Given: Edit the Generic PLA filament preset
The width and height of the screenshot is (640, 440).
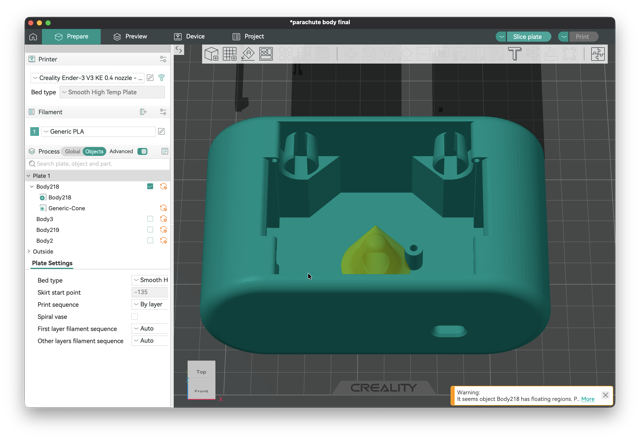Looking at the screenshot, I should coord(161,131).
